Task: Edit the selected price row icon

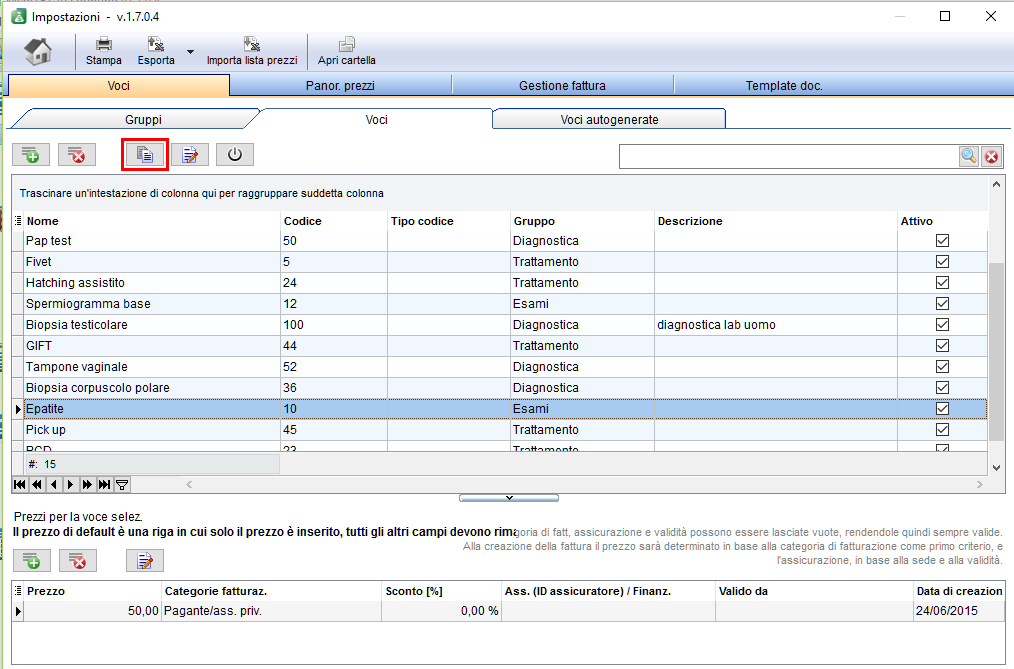Action: [x=145, y=560]
